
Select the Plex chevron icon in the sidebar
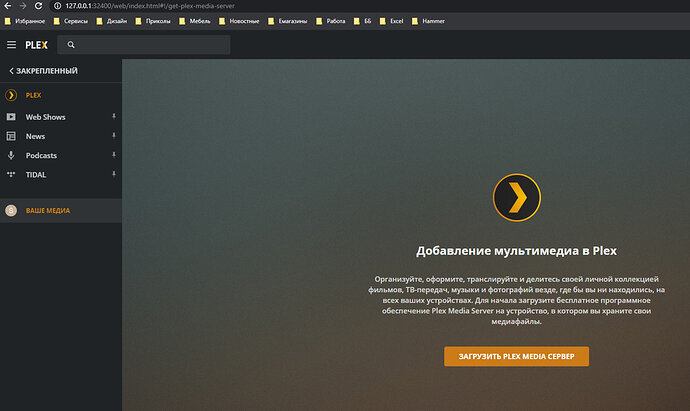click(11, 95)
